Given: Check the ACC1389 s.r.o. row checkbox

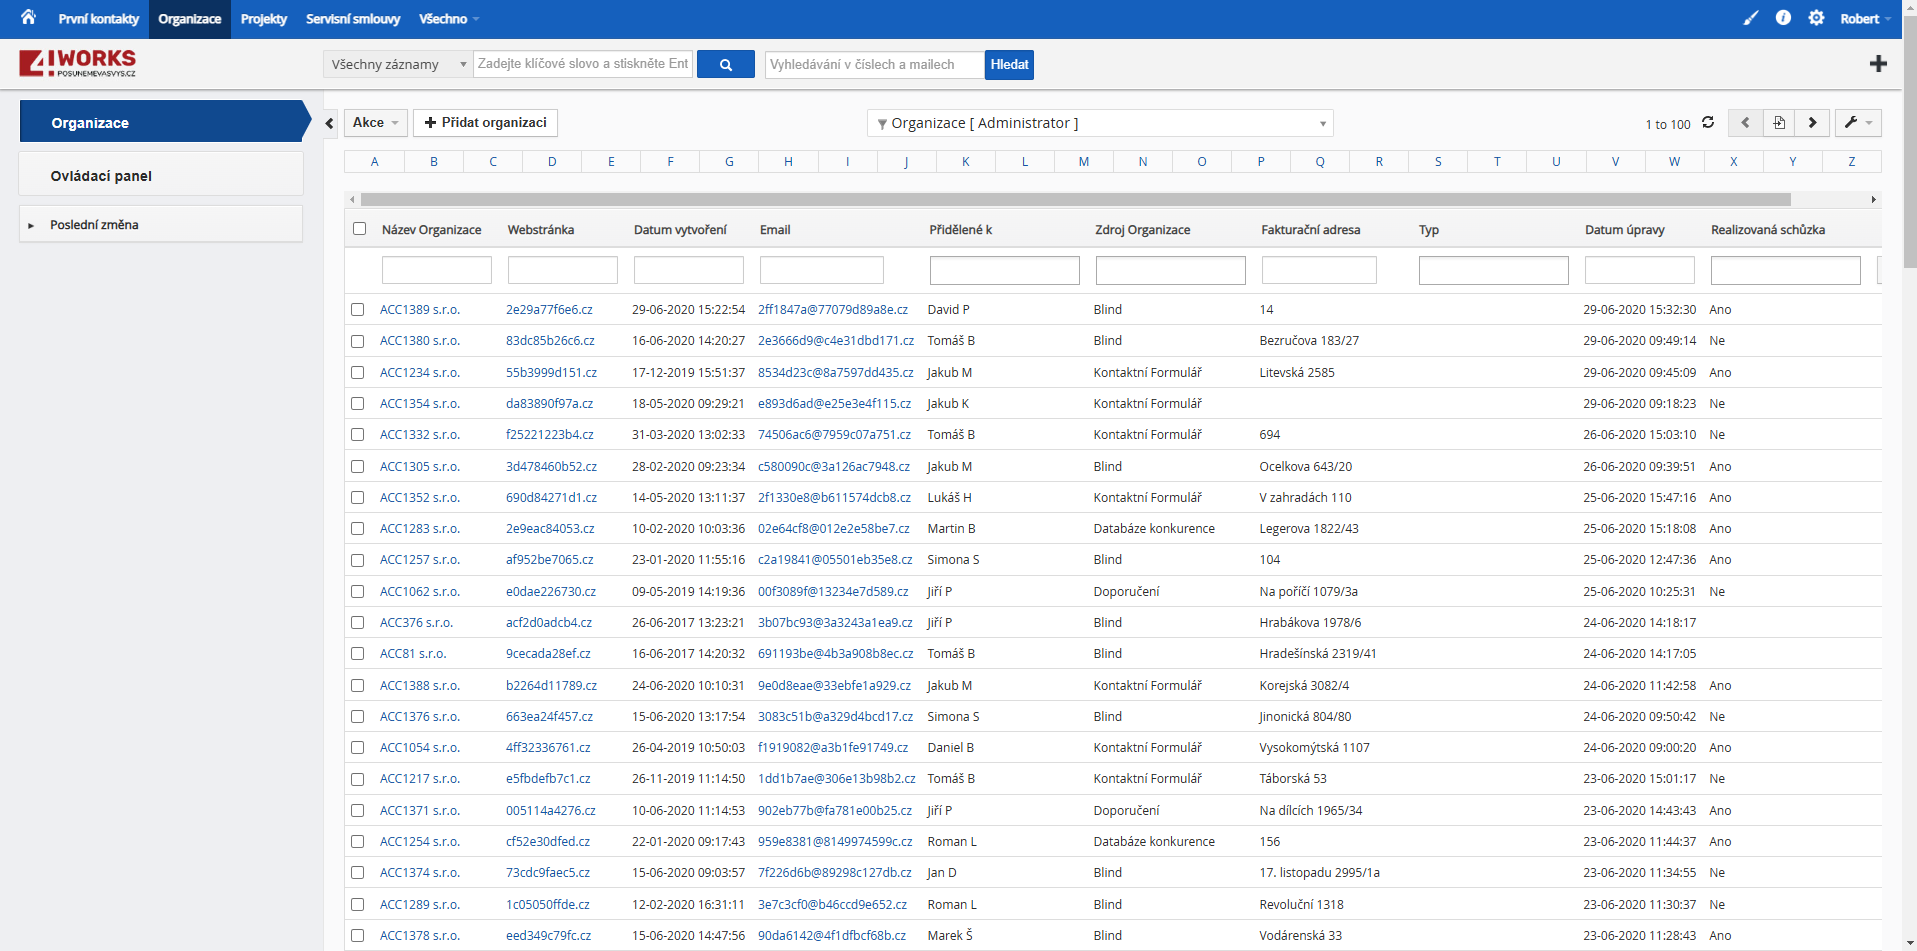Looking at the screenshot, I should (x=357, y=310).
